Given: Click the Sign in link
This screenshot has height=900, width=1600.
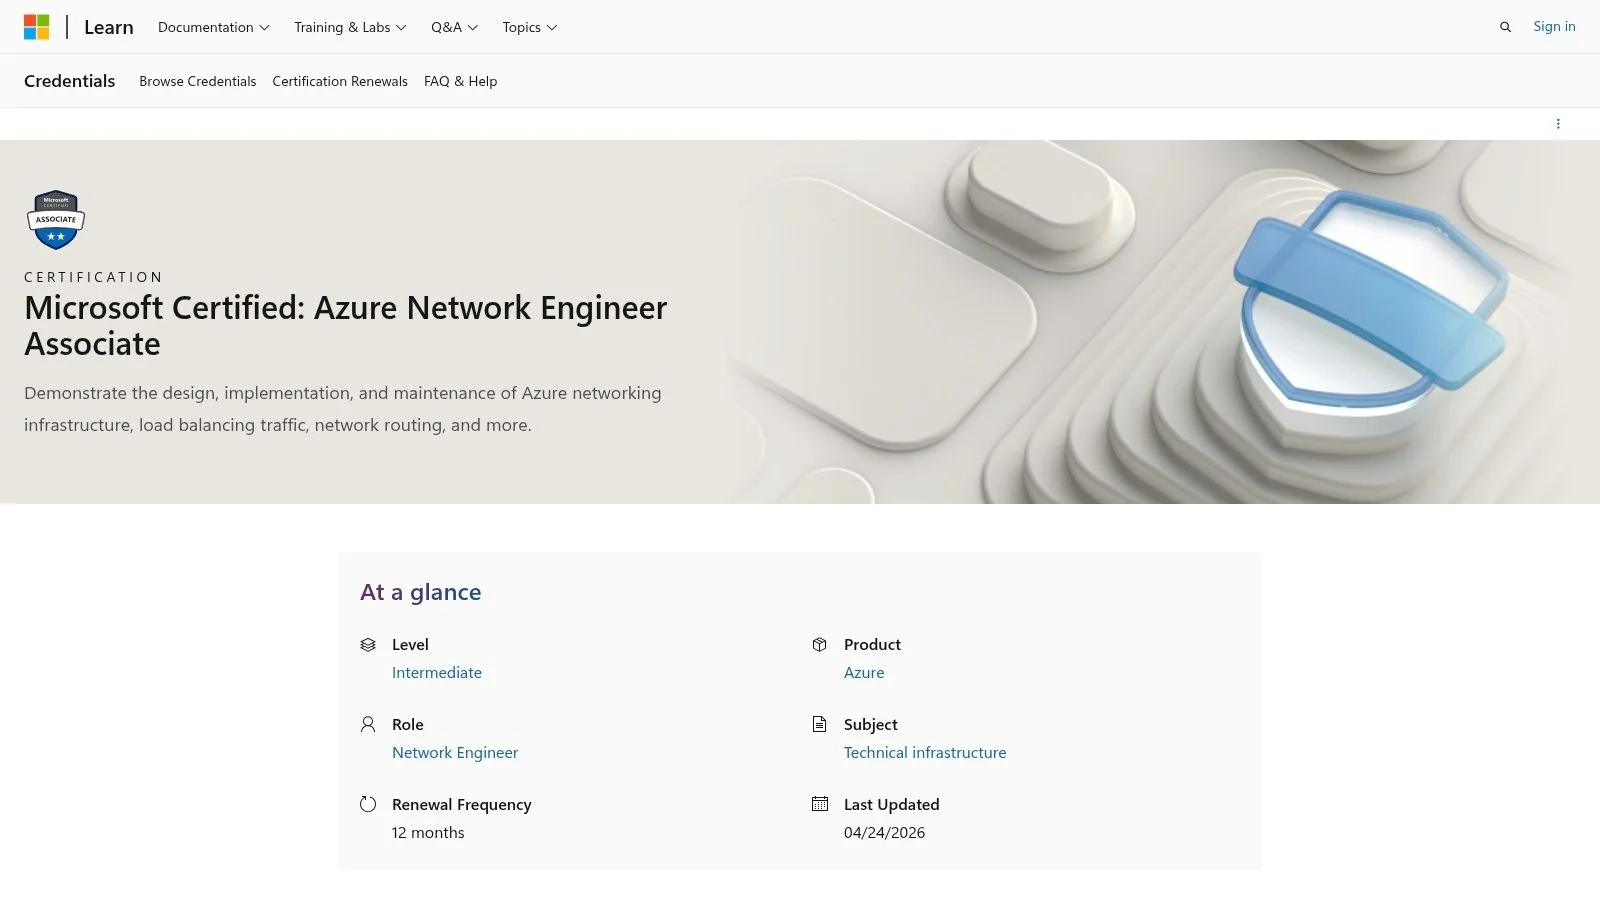Looking at the screenshot, I should [x=1554, y=27].
